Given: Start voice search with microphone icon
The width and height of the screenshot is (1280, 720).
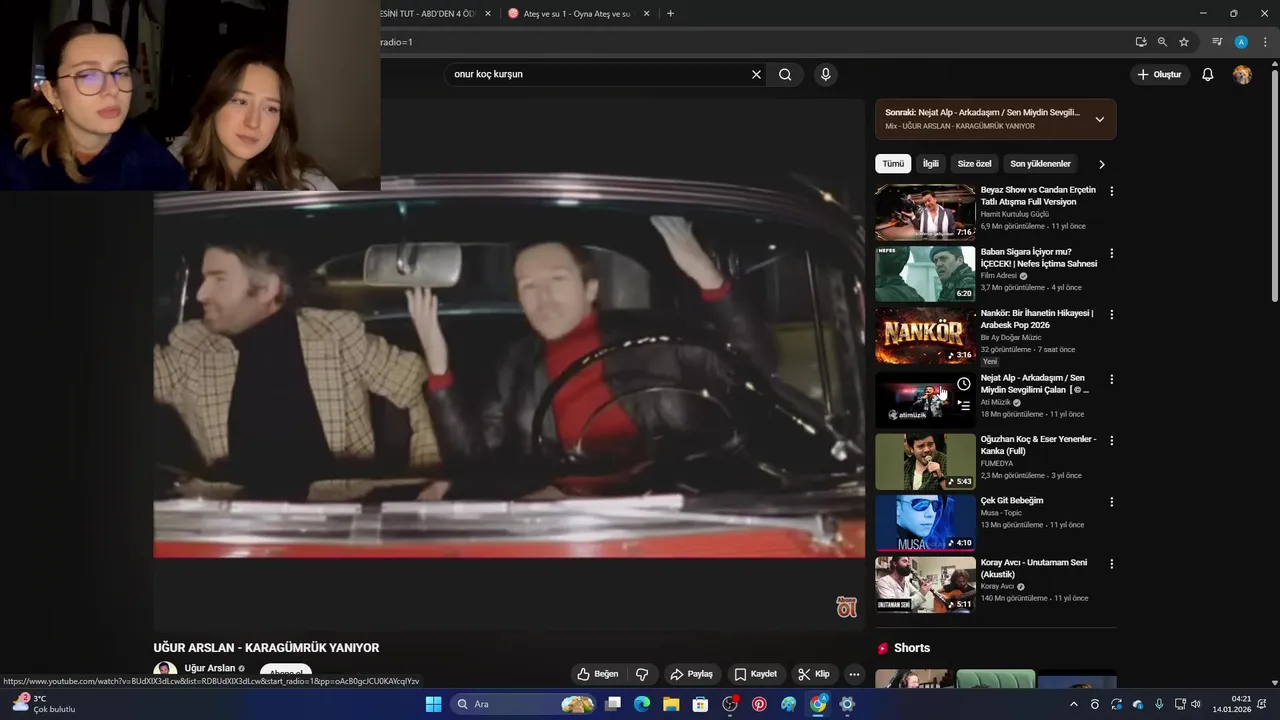Looking at the screenshot, I should point(825,74).
